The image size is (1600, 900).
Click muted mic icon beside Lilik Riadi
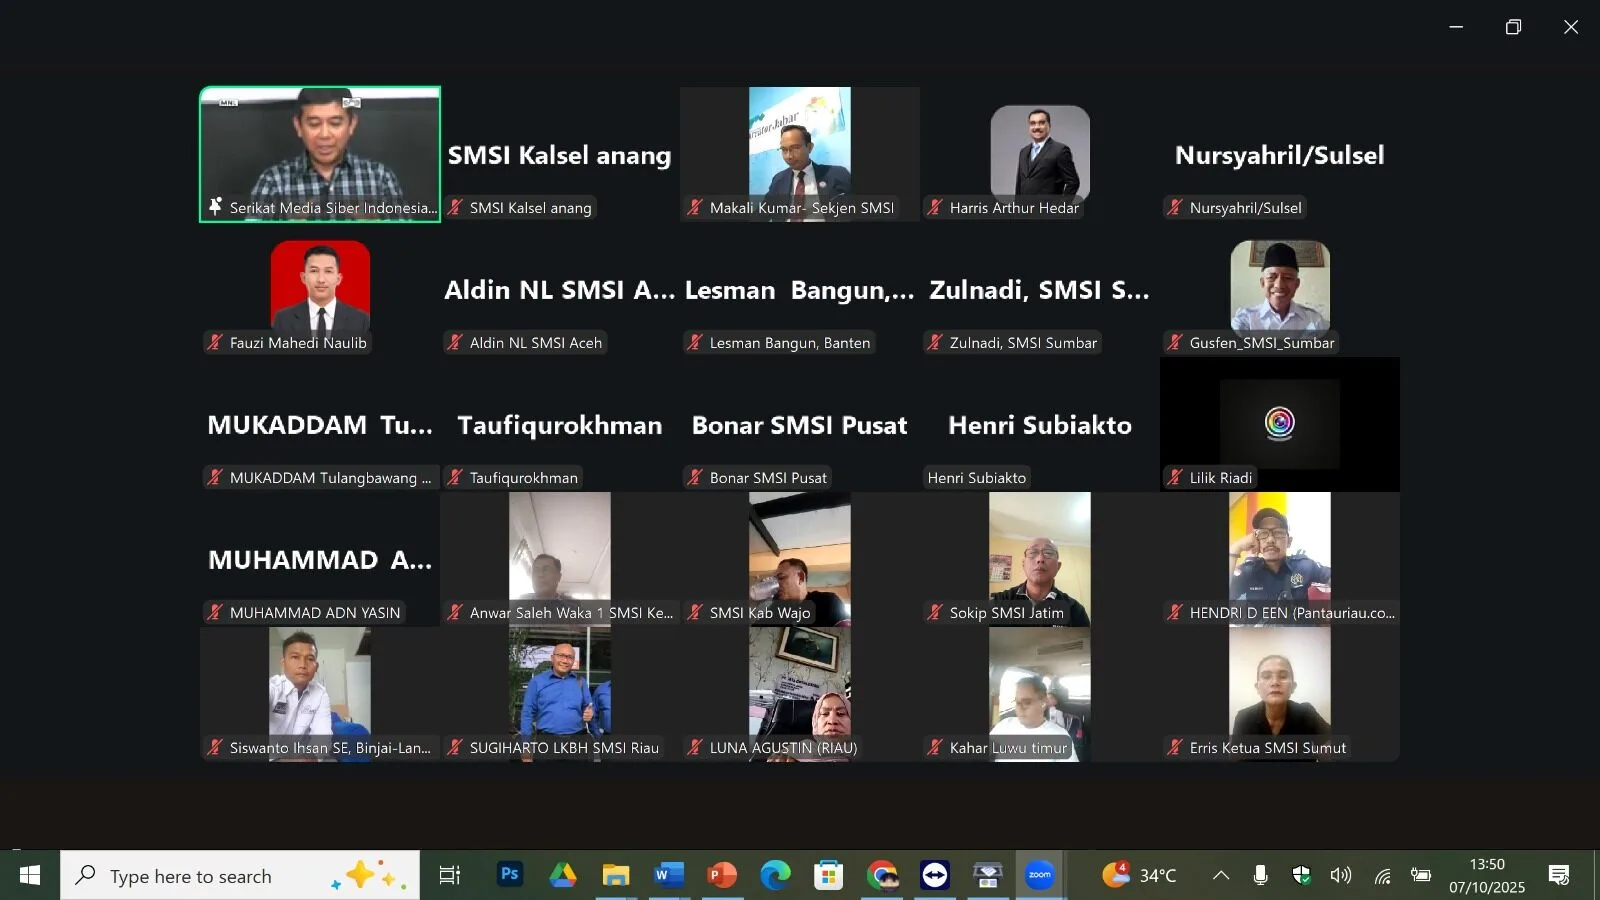[x=1175, y=478]
